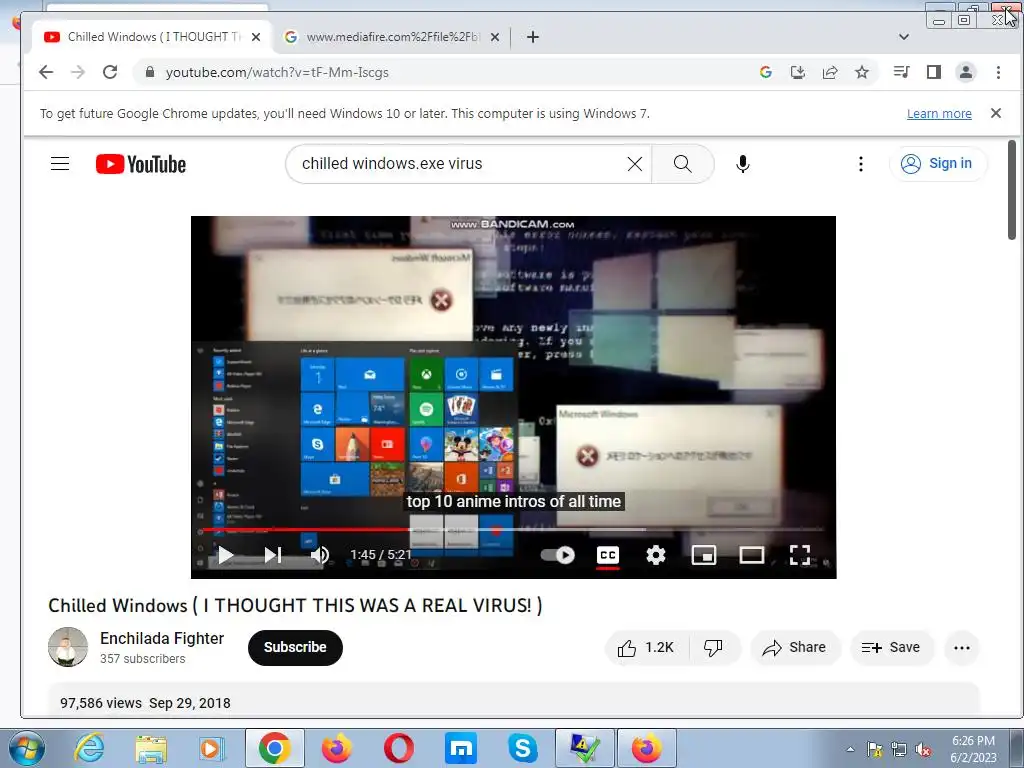Screen dimensions: 1024x768
Task: Click the YouTube search magnifier button
Action: [682, 164]
